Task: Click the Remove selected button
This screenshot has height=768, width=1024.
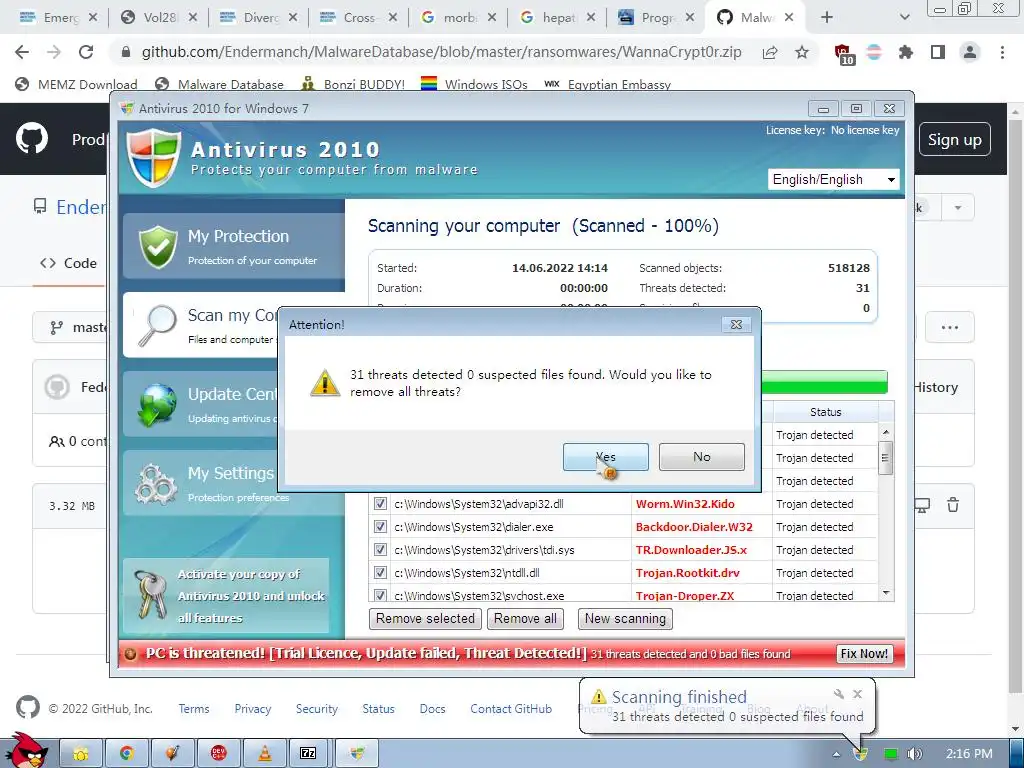Action: 425,618
